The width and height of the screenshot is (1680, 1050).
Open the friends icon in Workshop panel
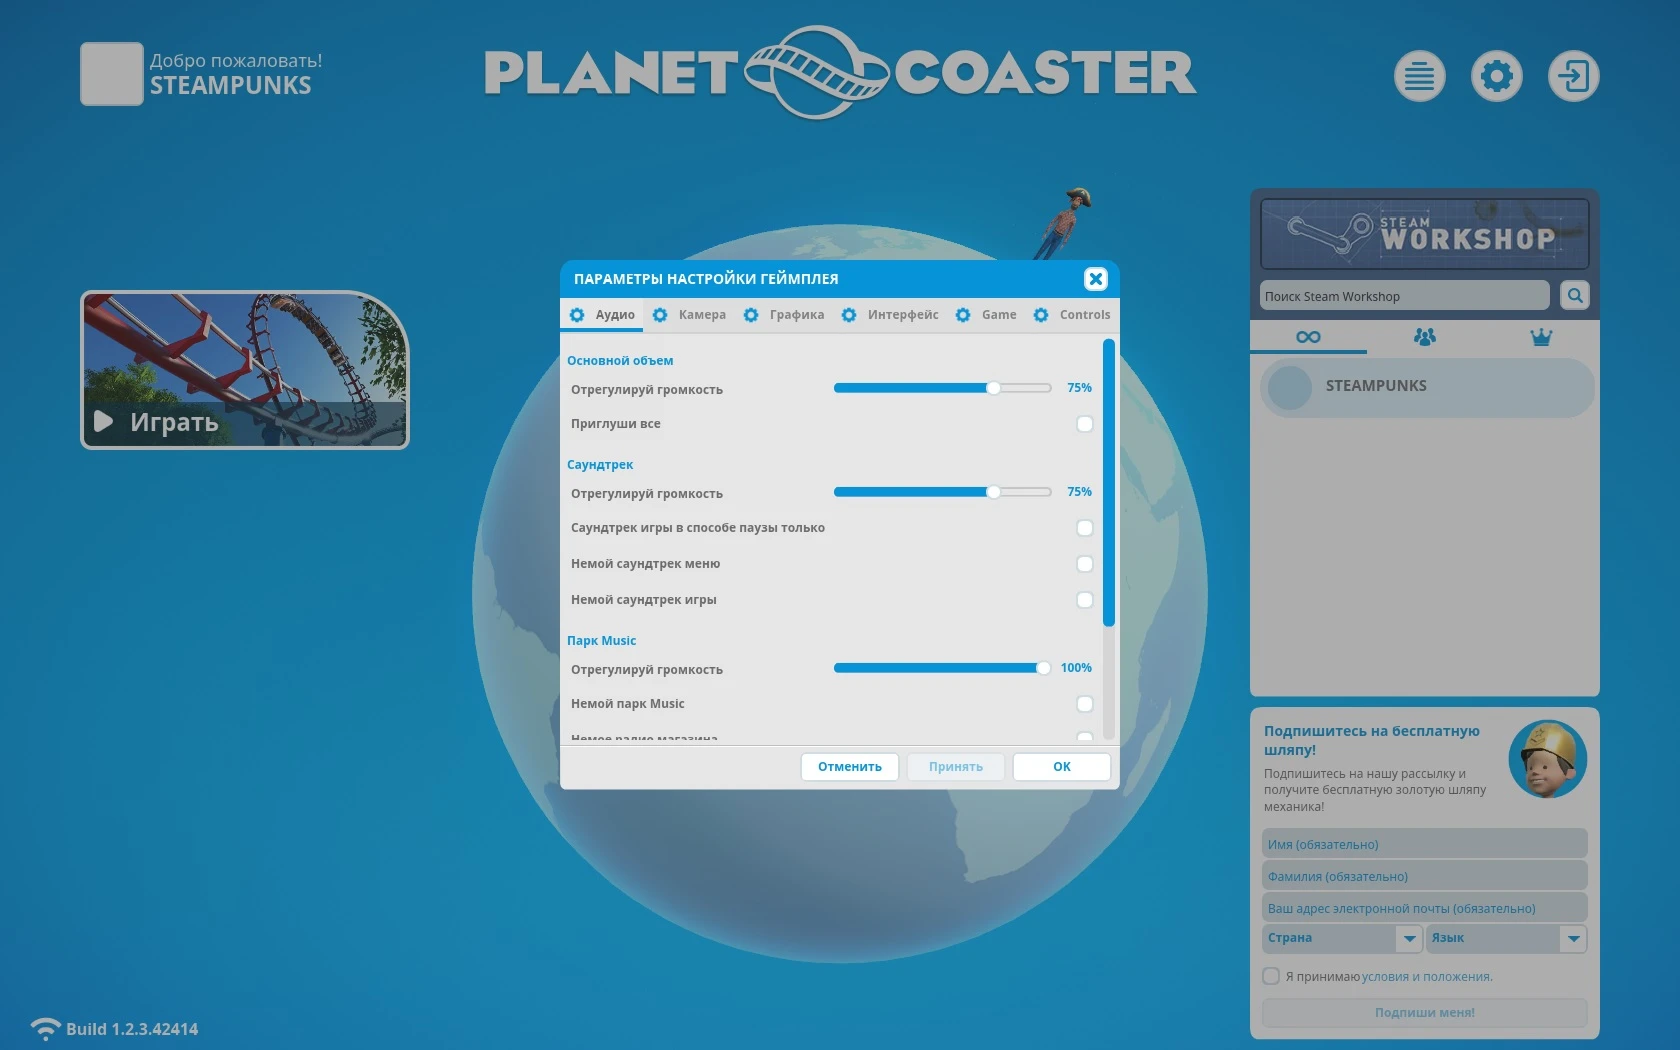tap(1424, 337)
